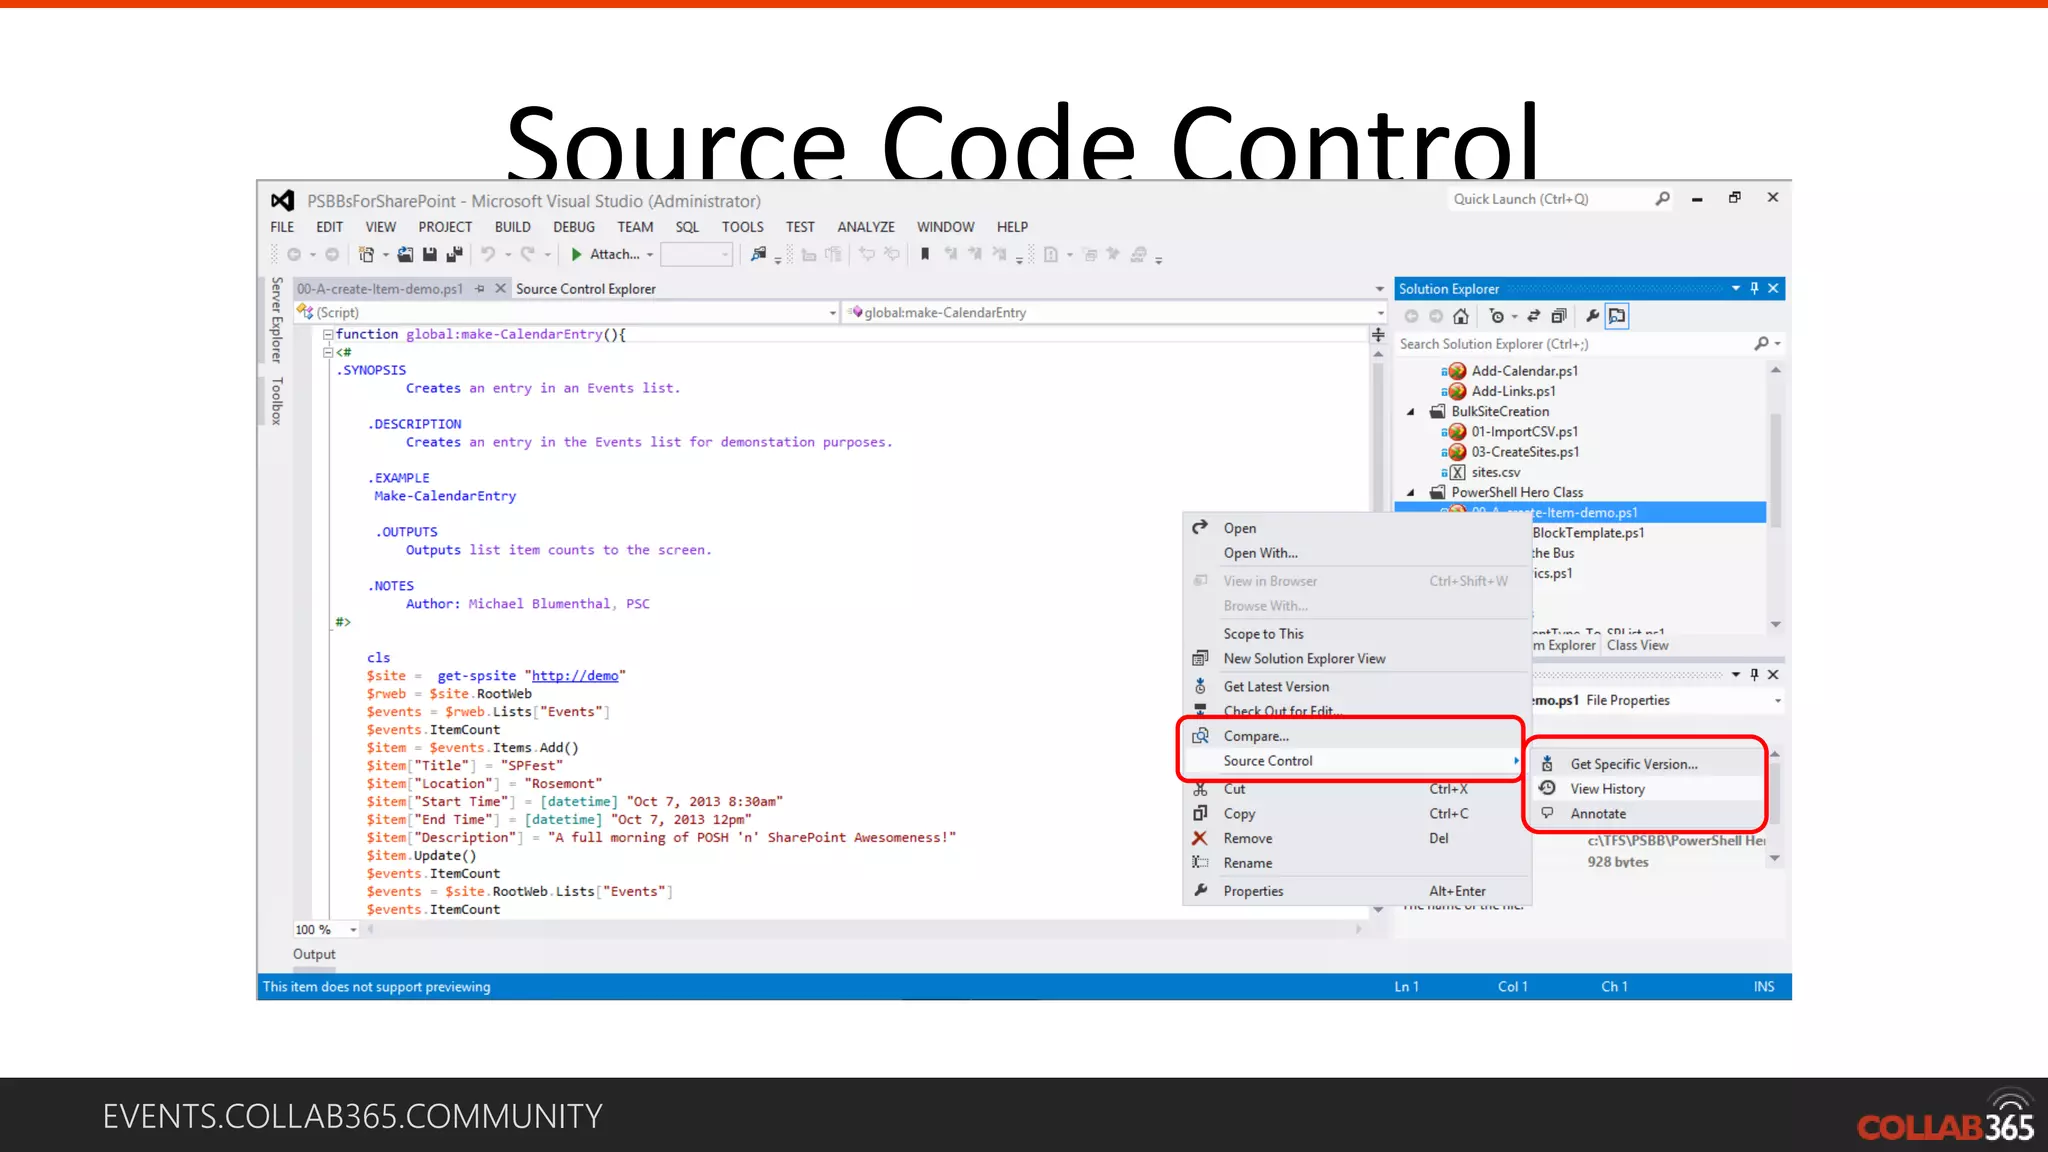Open the FILE menu
This screenshot has height=1152, width=2048.
pyautogui.click(x=282, y=227)
